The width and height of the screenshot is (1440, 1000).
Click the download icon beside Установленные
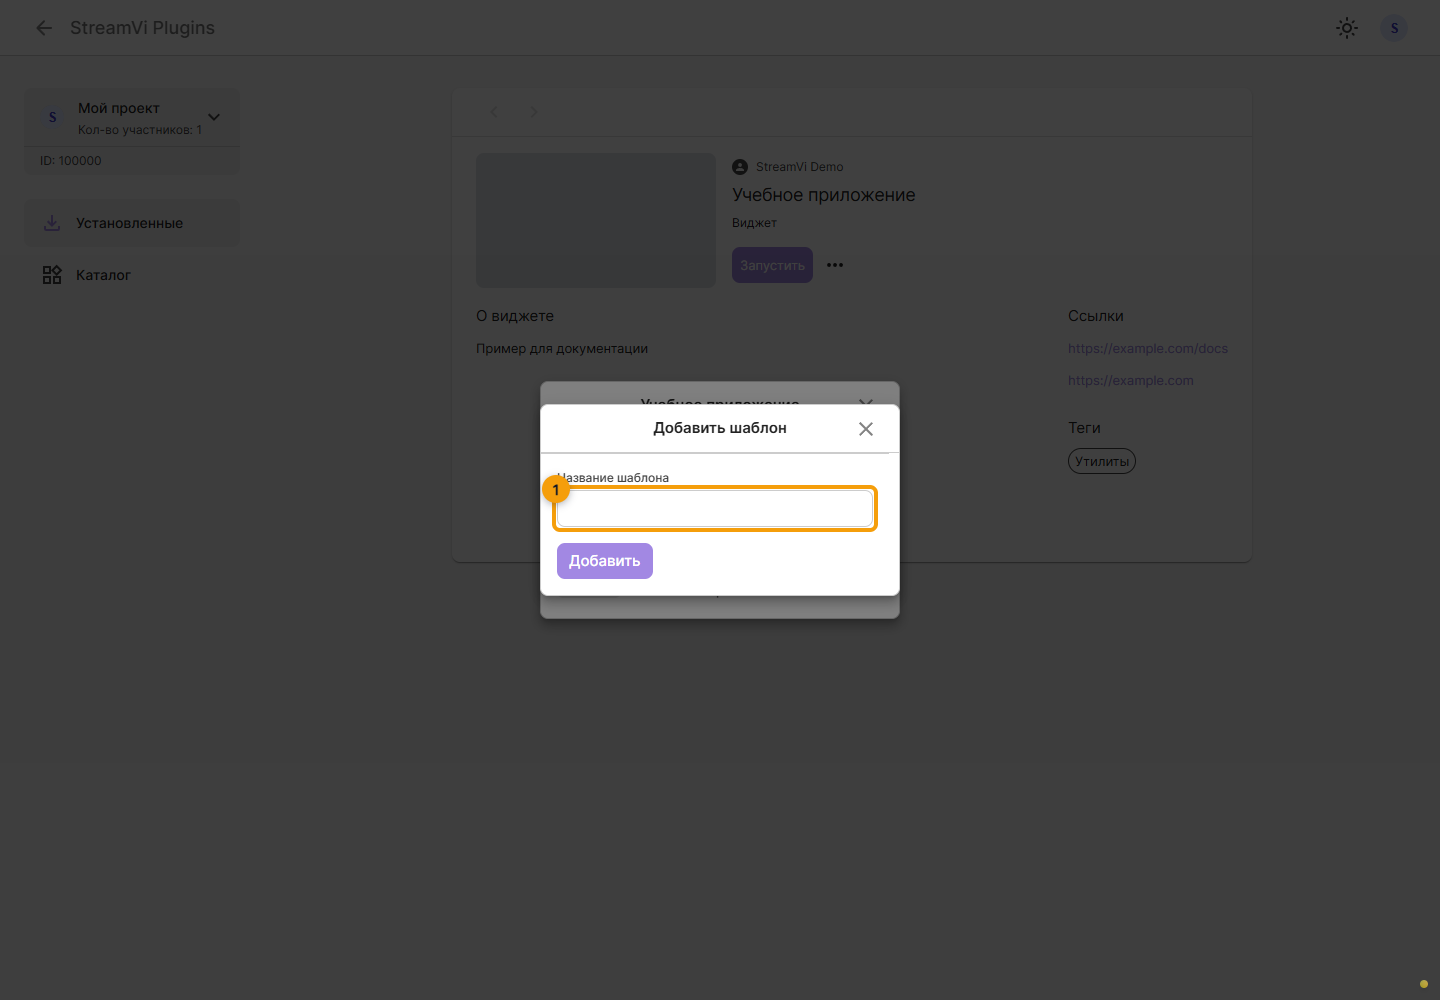coord(52,223)
